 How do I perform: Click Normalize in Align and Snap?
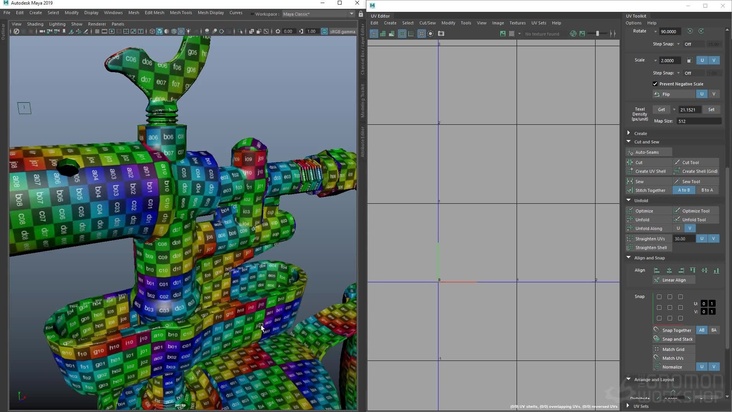click(x=674, y=367)
